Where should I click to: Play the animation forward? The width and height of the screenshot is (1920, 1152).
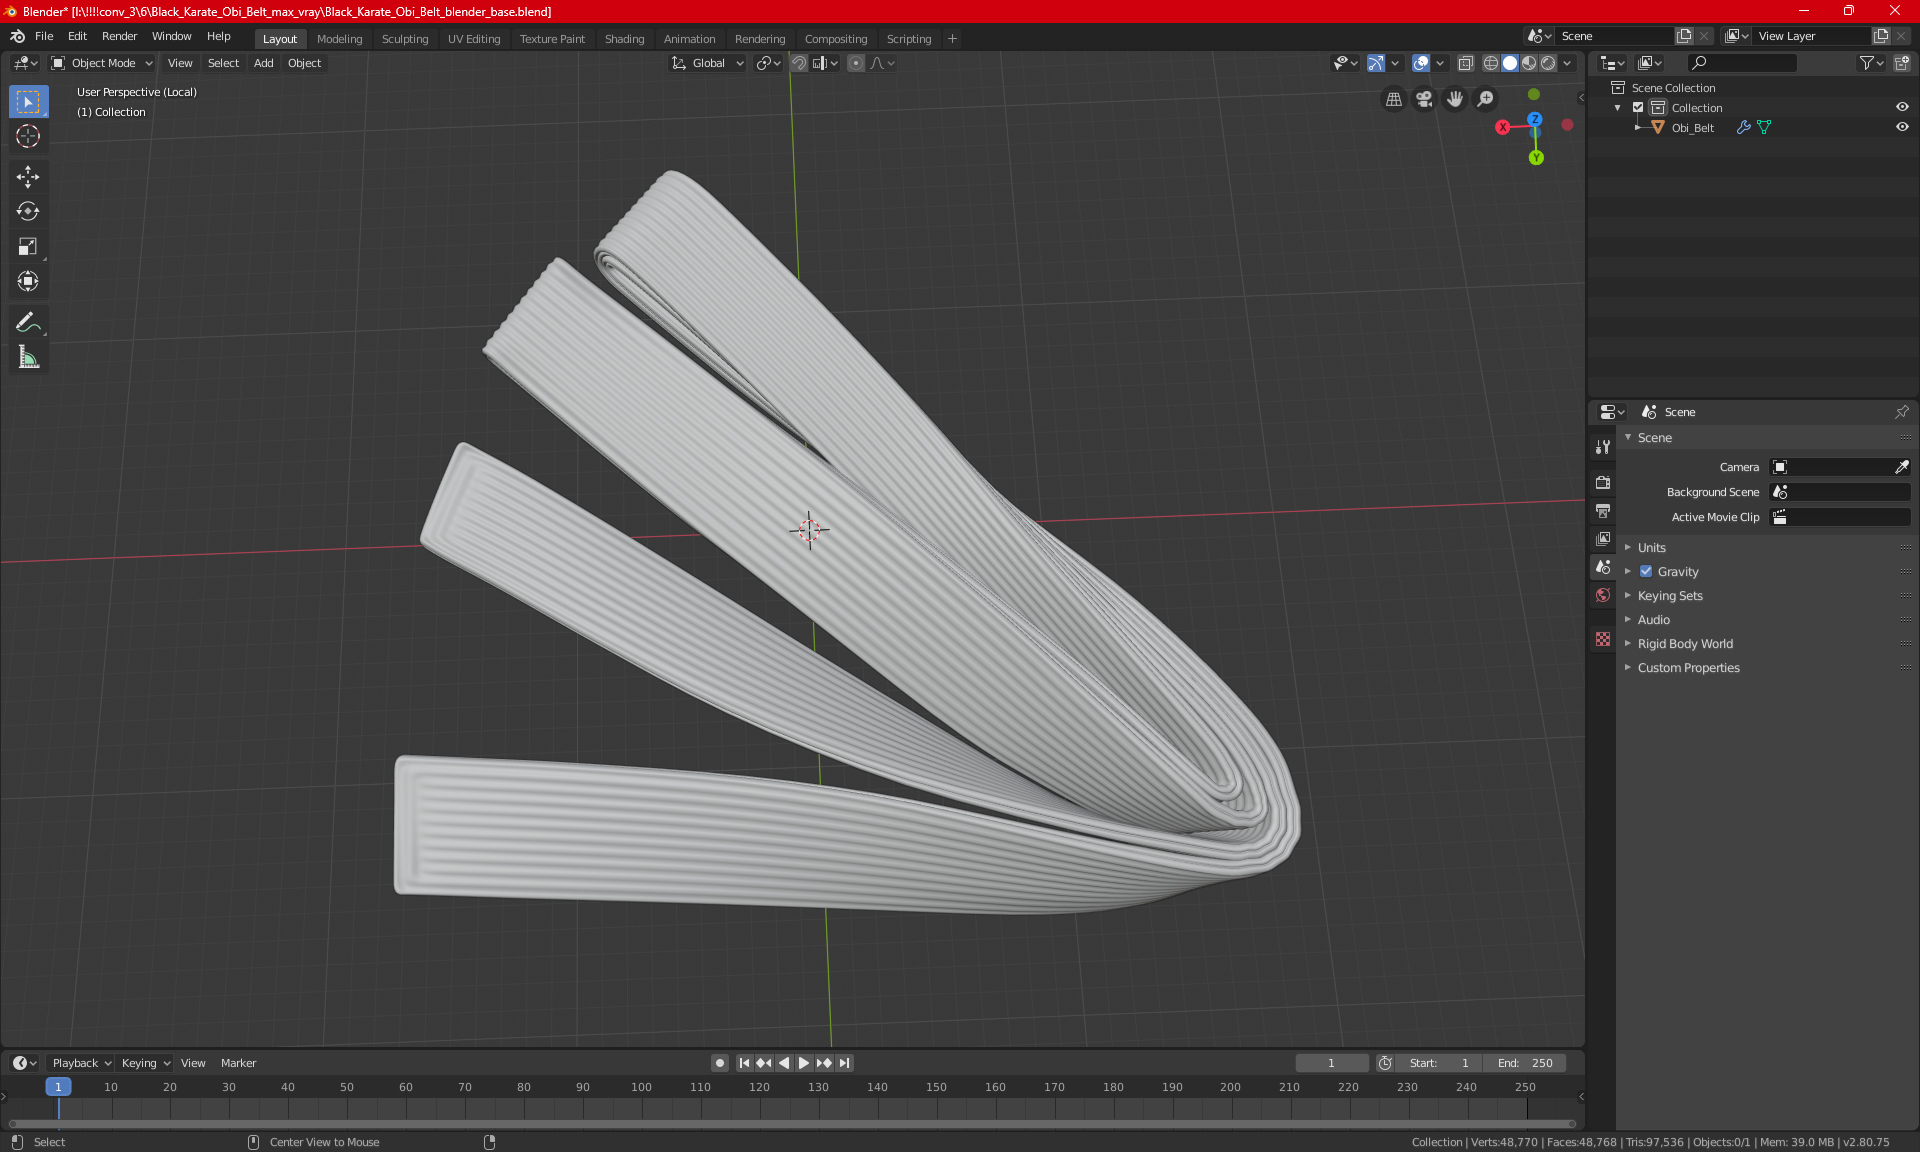point(803,1063)
